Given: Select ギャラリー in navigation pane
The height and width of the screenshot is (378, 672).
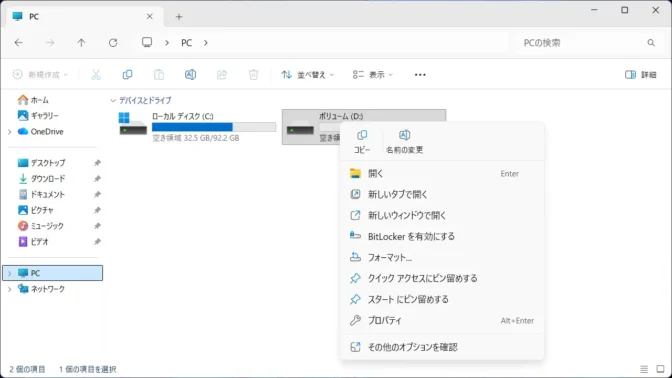Looking at the screenshot, I should click(44, 116).
